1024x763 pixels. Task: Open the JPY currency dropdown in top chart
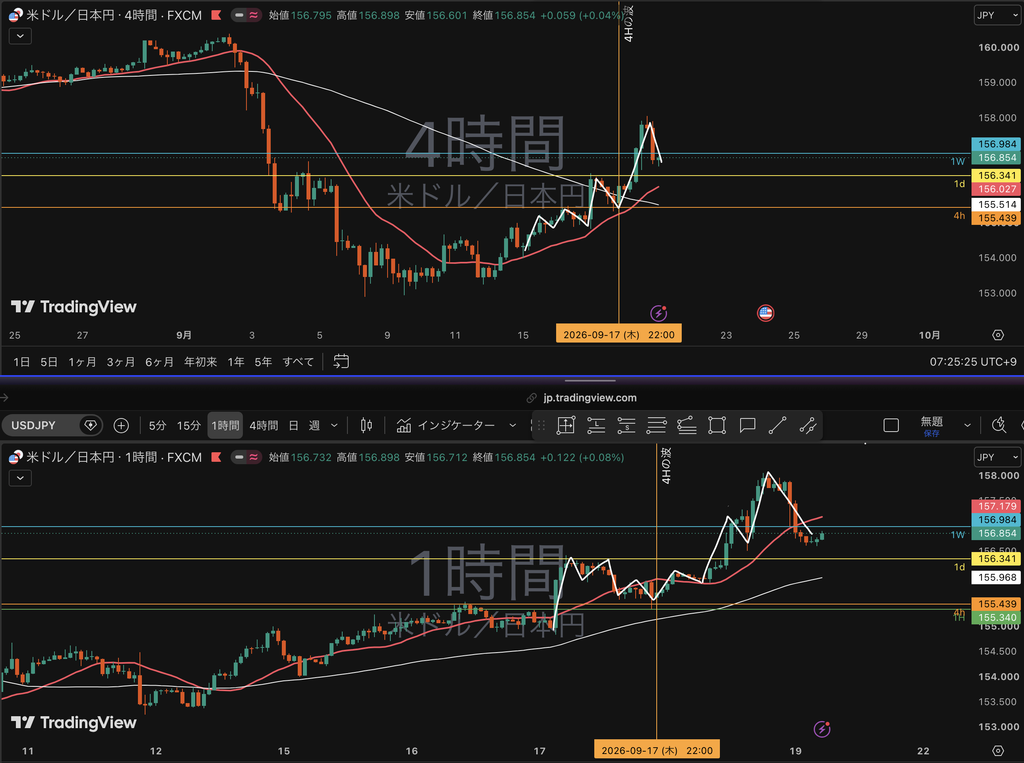997,15
